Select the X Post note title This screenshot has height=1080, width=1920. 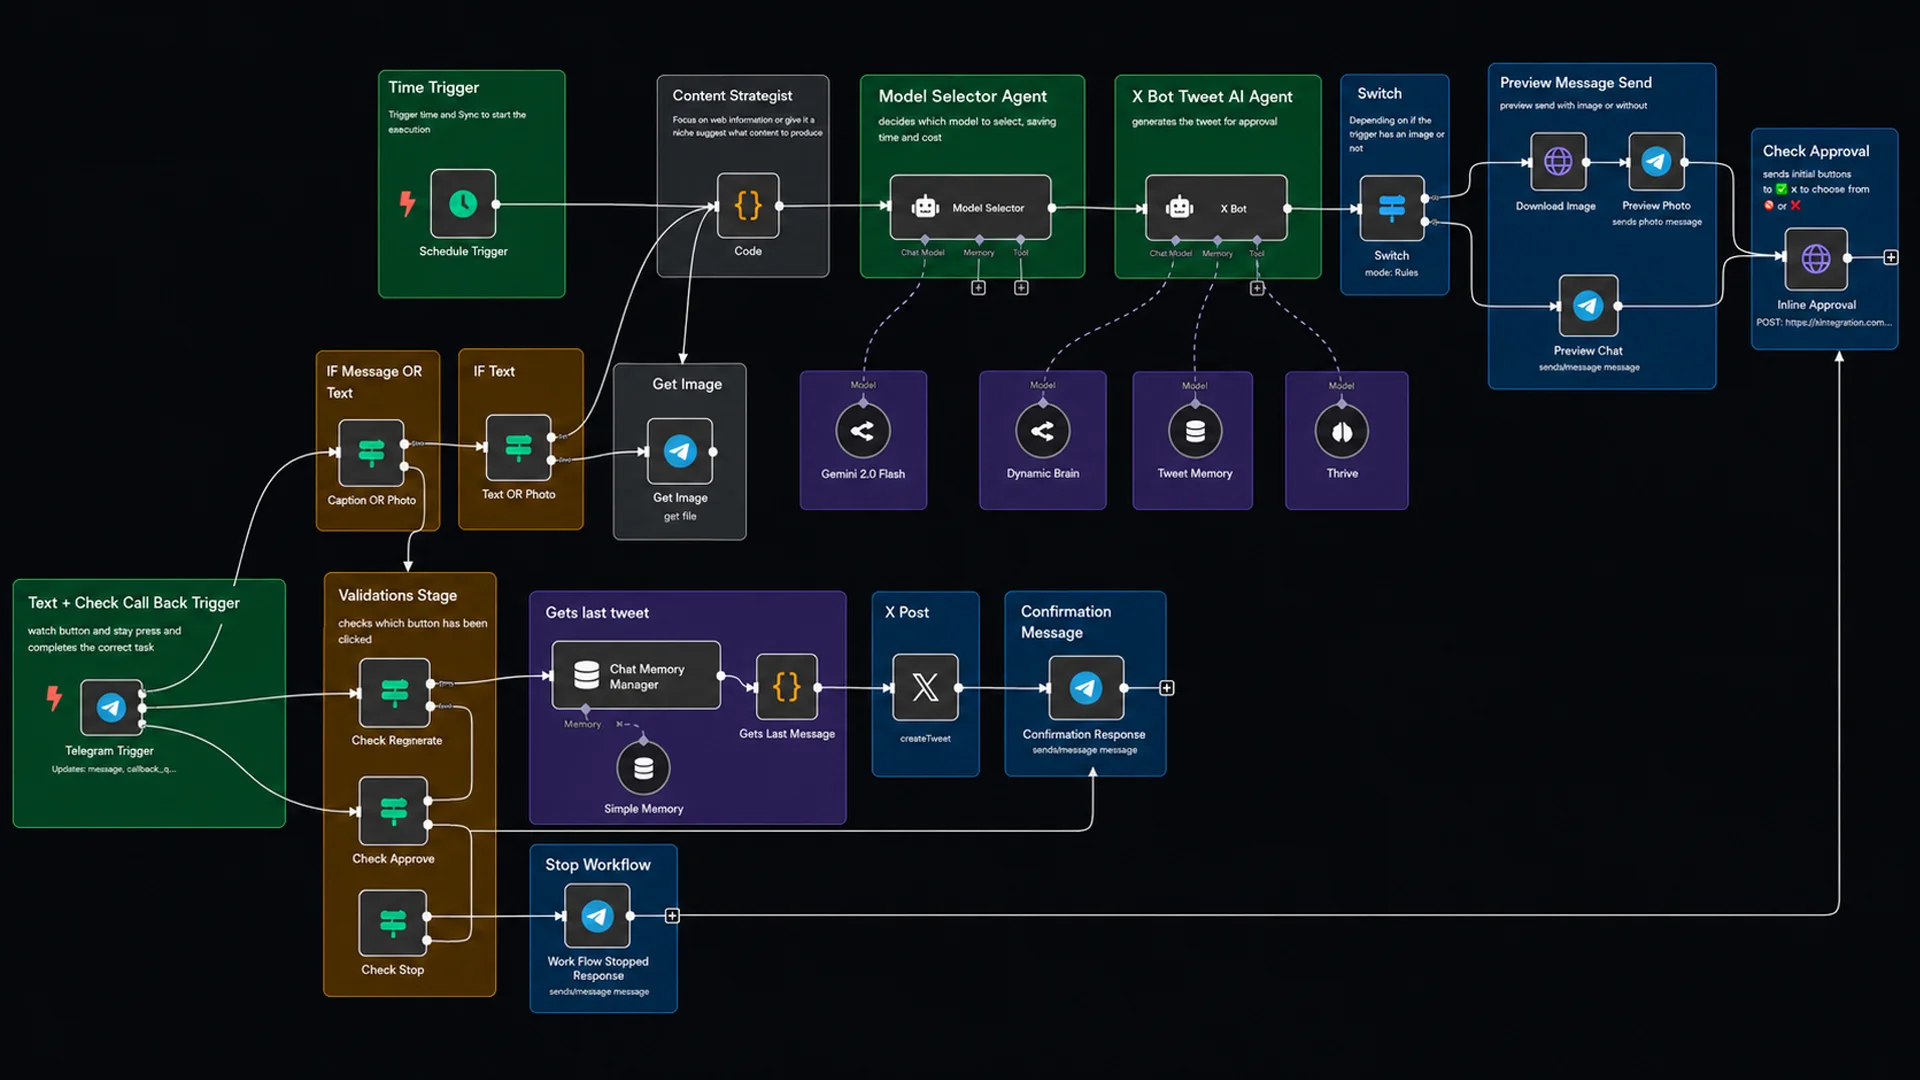pos(907,612)
